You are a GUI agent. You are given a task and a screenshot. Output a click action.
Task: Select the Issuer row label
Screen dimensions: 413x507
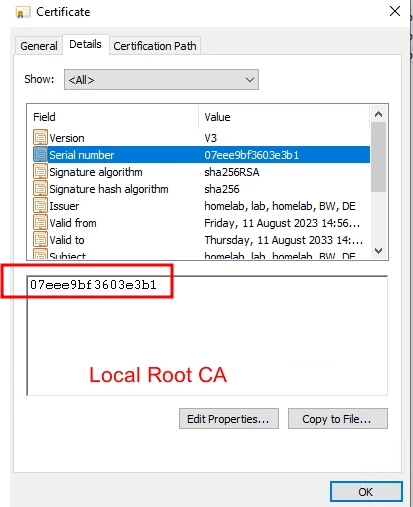tap(64, 206)
